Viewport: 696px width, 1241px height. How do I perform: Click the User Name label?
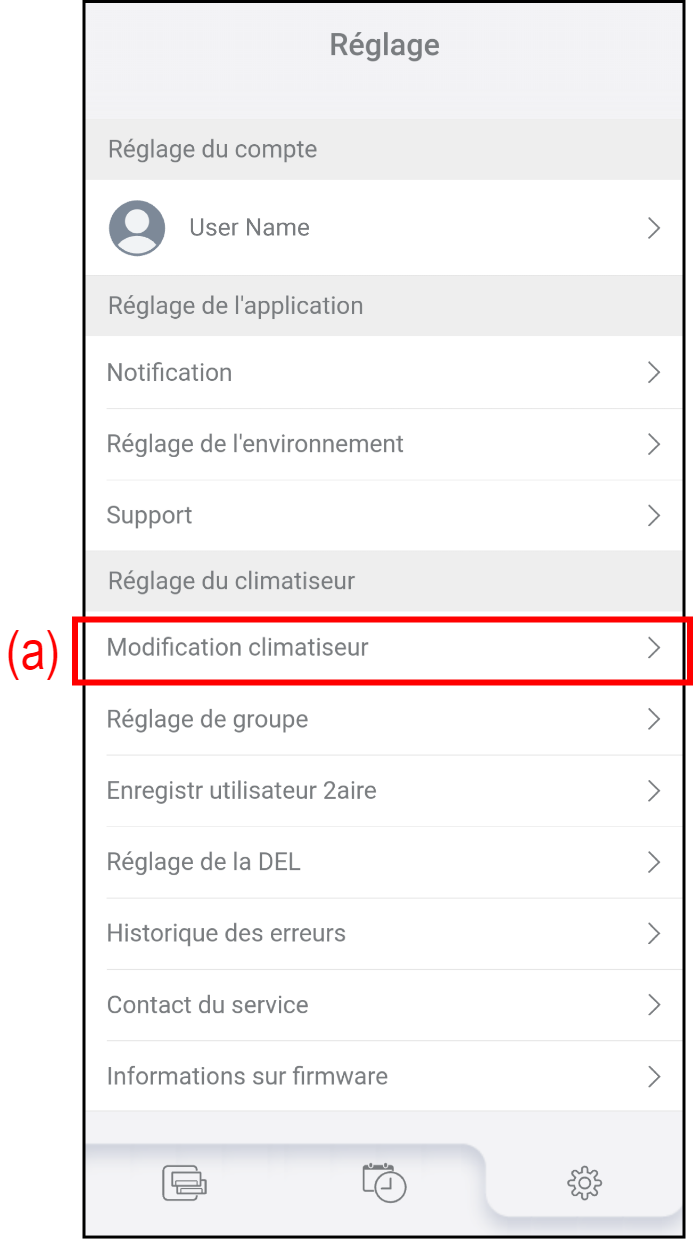point(249,228)
